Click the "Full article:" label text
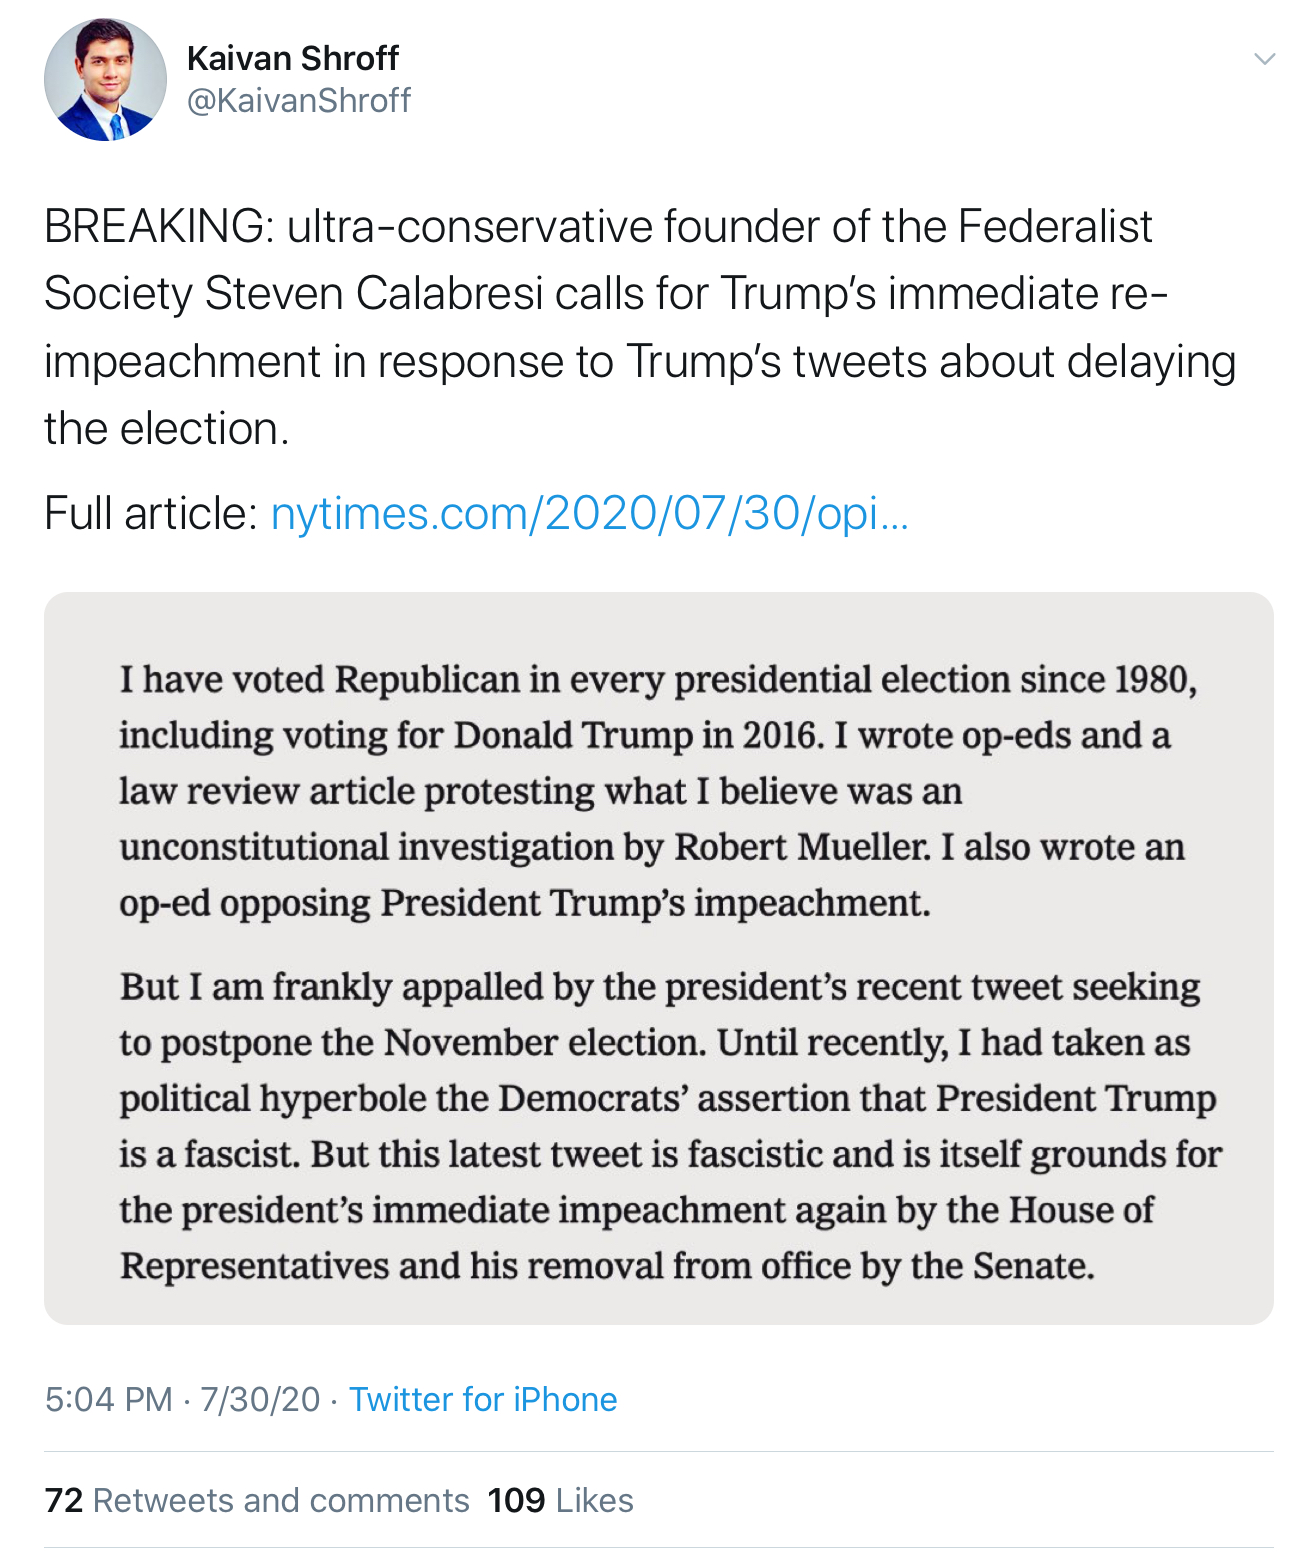The height and width of the screenshot is (1558, 1316). click(151, 514)
